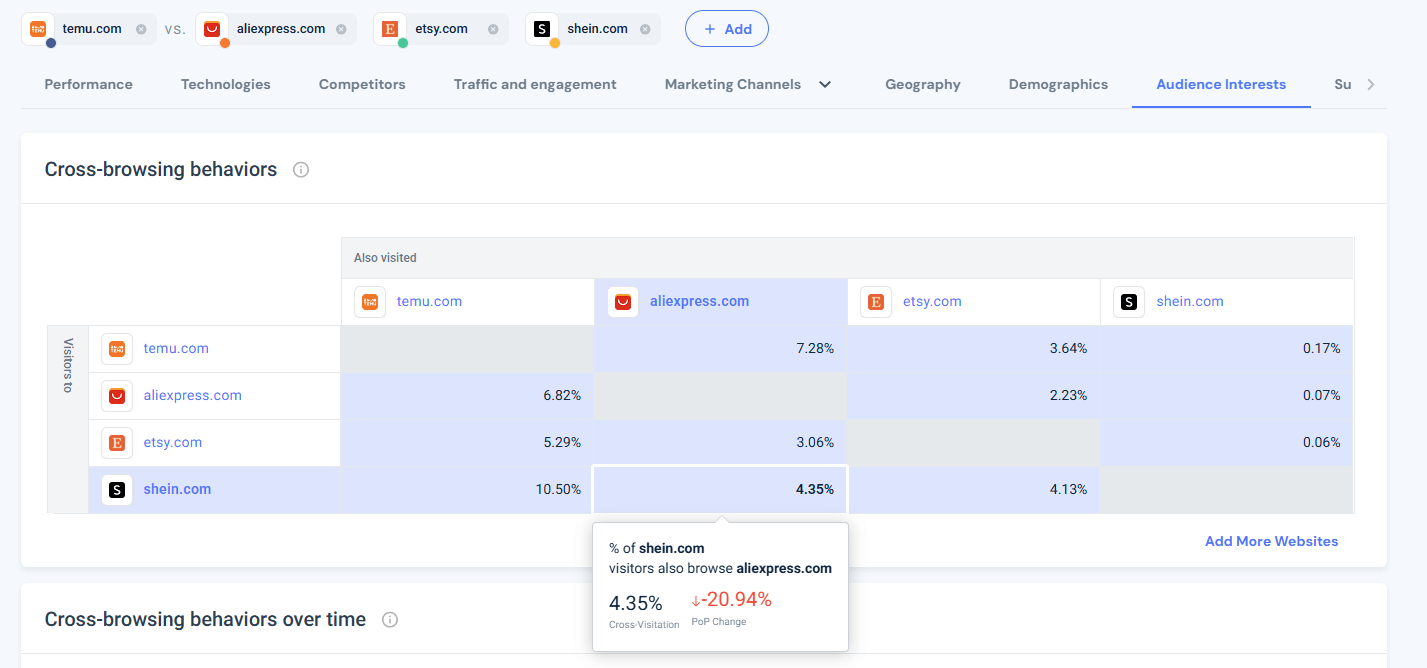The image size is (1427, 668).
Task: Click shein.com icon in row header
Action: [x=117, y=489]
